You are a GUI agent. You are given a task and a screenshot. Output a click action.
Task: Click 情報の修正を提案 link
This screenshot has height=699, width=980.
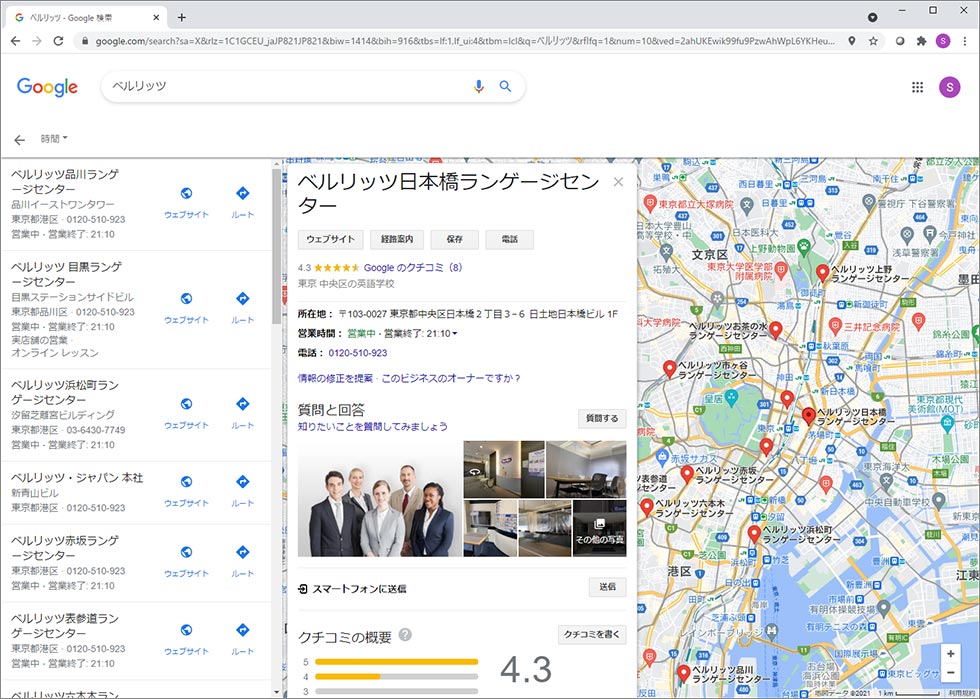coord(335,378)
